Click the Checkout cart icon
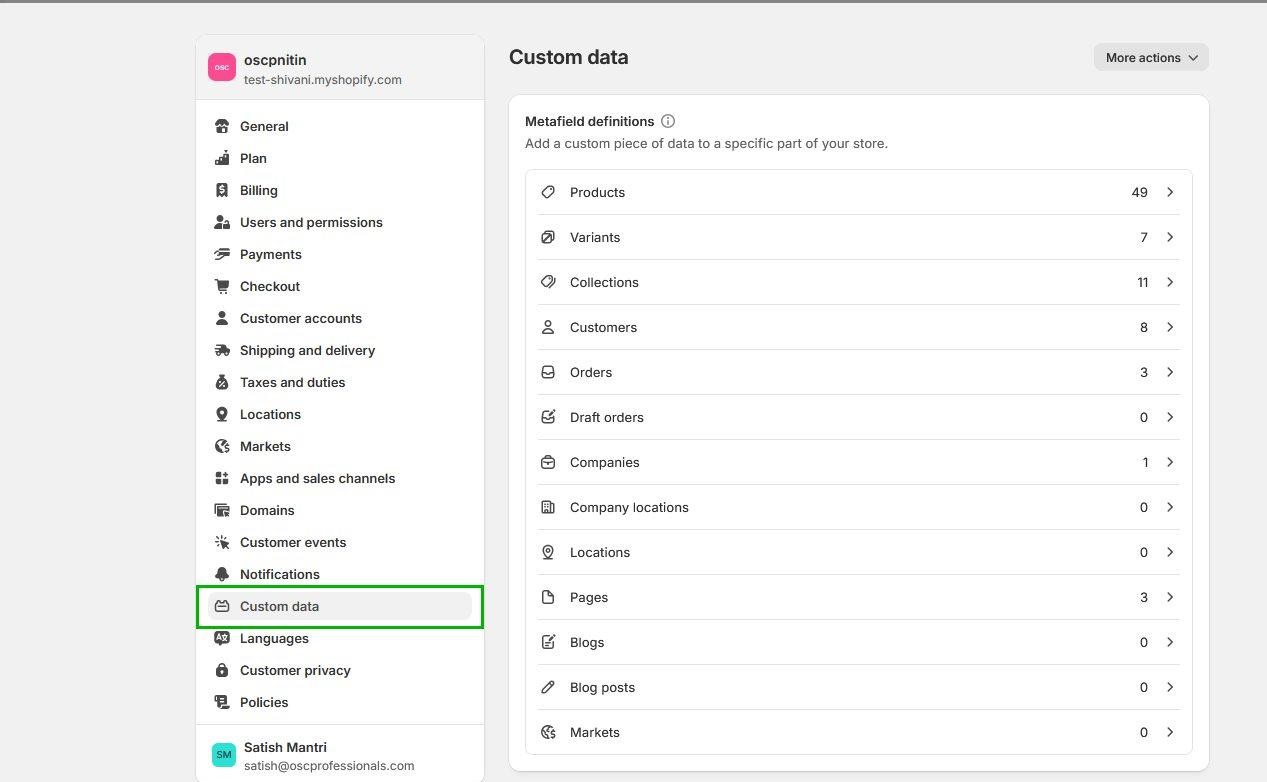This screenshot has height=782, width=1267. (x=222, y=287)
